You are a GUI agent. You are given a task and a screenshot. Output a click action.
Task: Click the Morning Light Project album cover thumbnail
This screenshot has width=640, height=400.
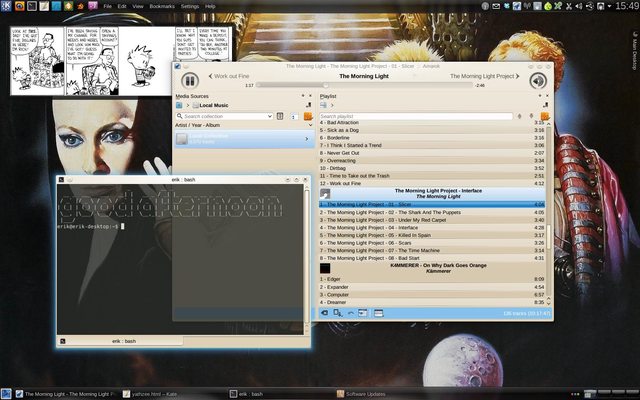click(x=325, y=193)
